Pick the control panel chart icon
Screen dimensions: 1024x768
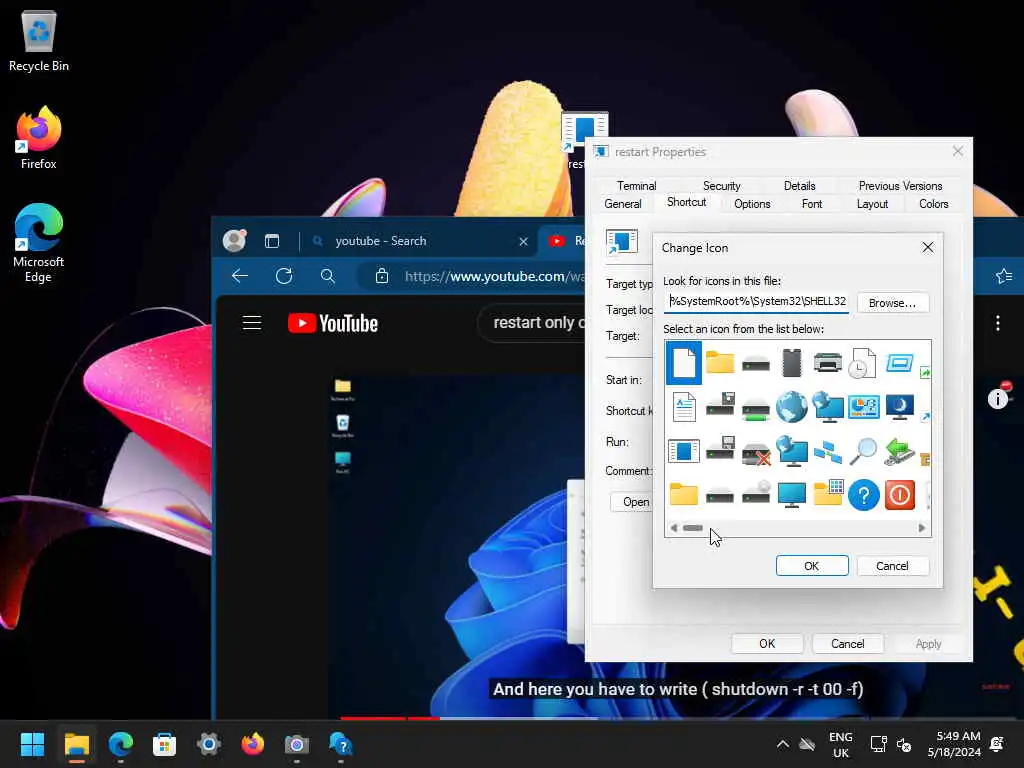tap(863, 407)
